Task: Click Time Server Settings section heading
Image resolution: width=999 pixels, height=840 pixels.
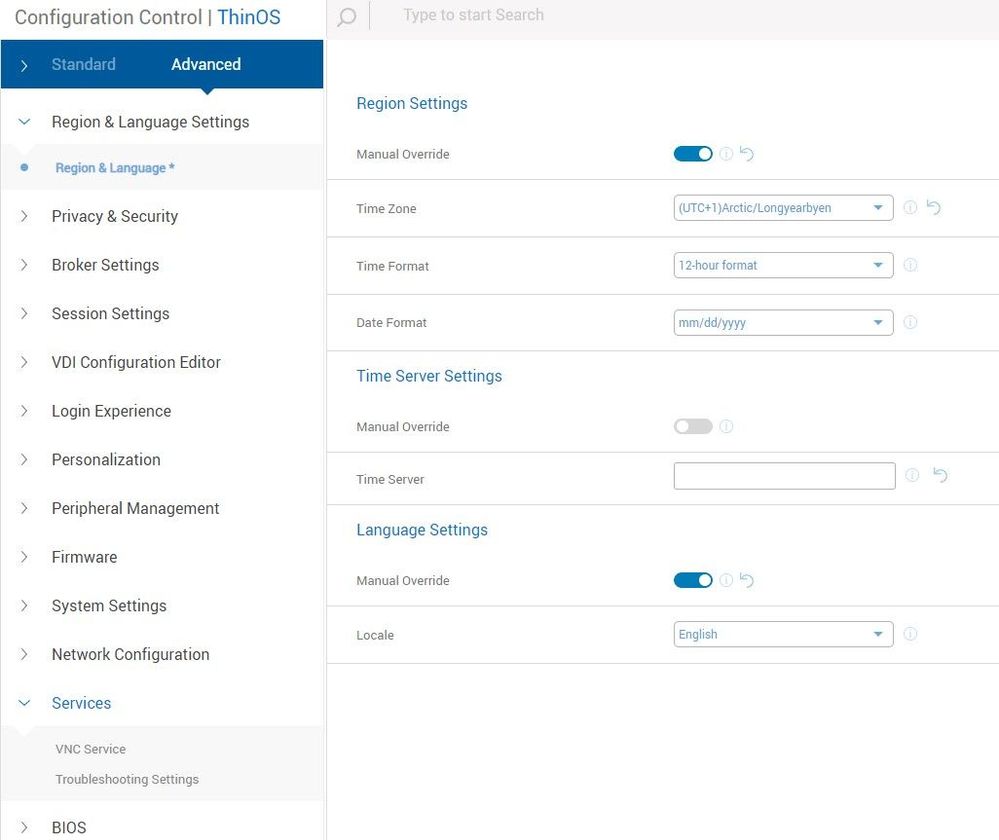Action: 429,376
